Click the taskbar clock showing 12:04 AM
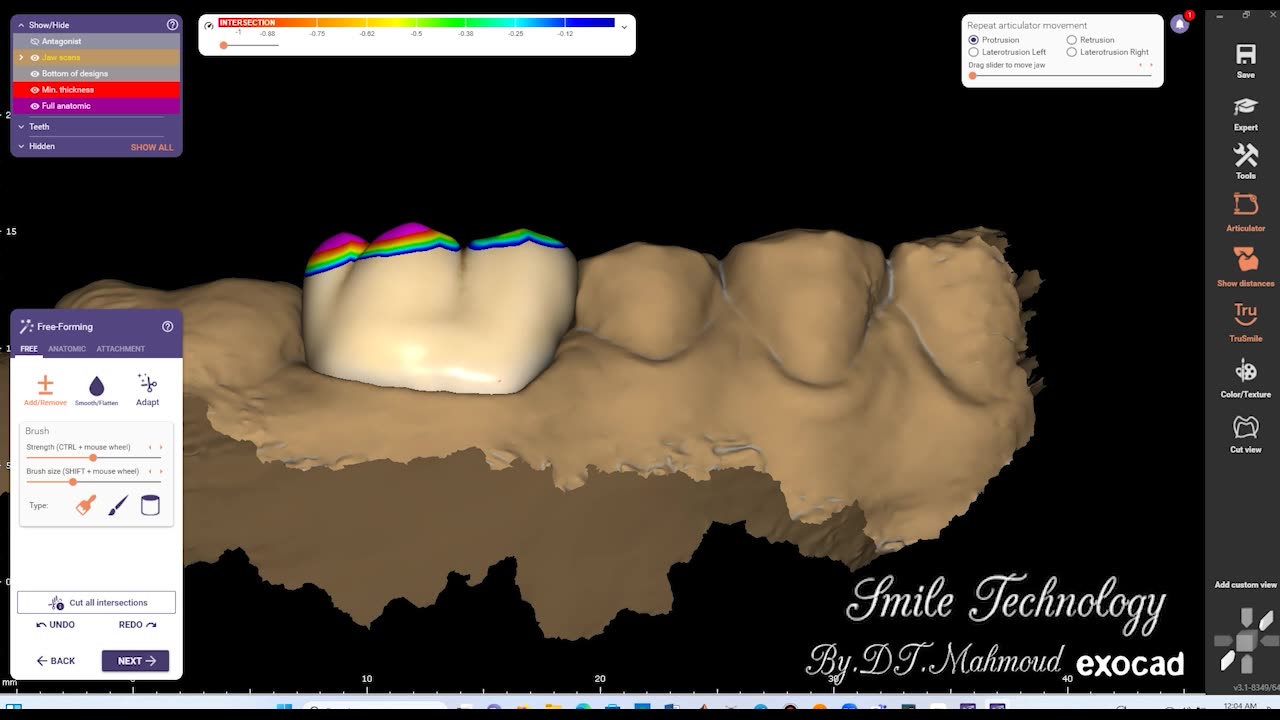This screenshot has width=1280, height=720. [1238, 706]
